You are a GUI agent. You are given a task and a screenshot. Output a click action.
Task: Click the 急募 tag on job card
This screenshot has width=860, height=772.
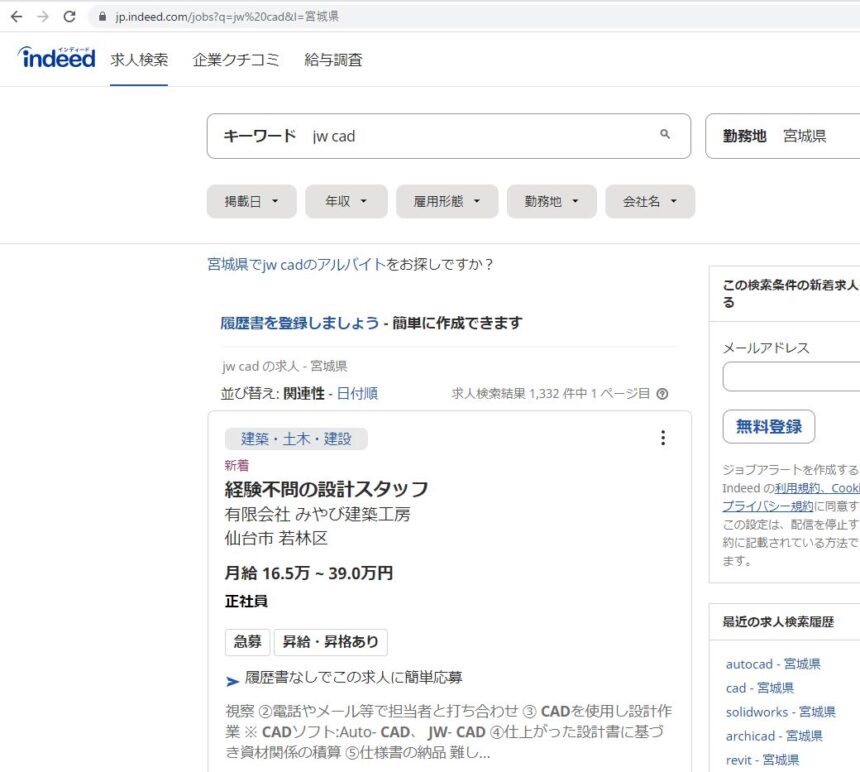coord(247,642)
